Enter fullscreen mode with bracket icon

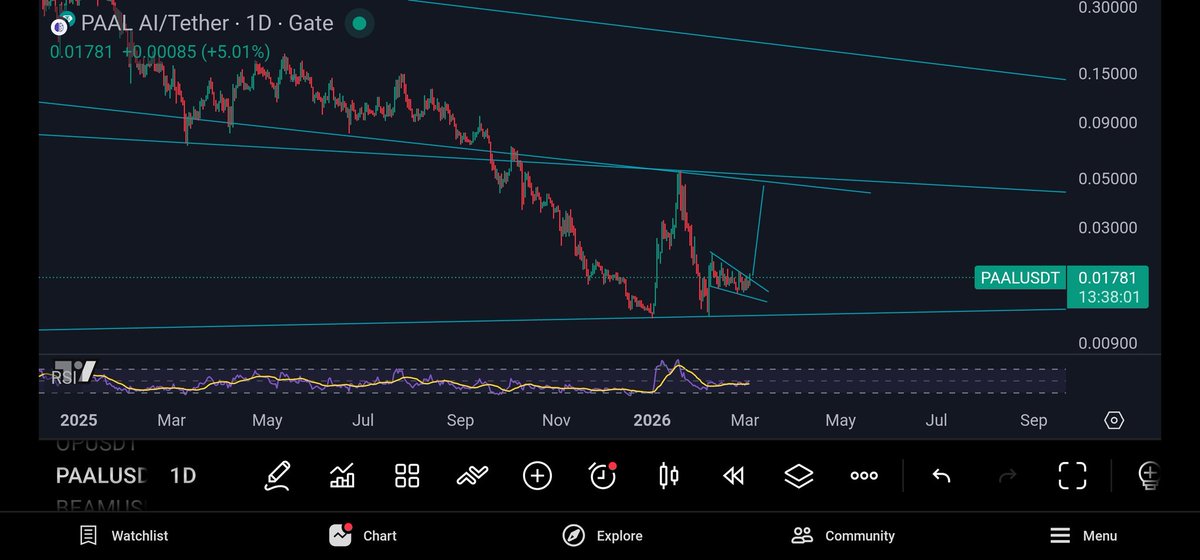click(x=1072, y=476)
